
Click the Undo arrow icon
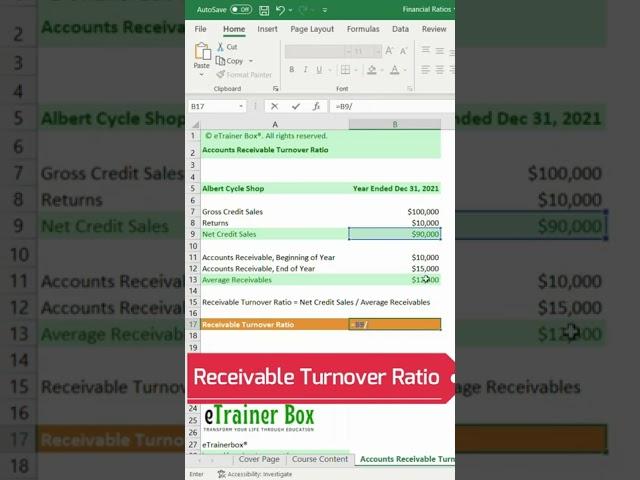tap(280, 10)
